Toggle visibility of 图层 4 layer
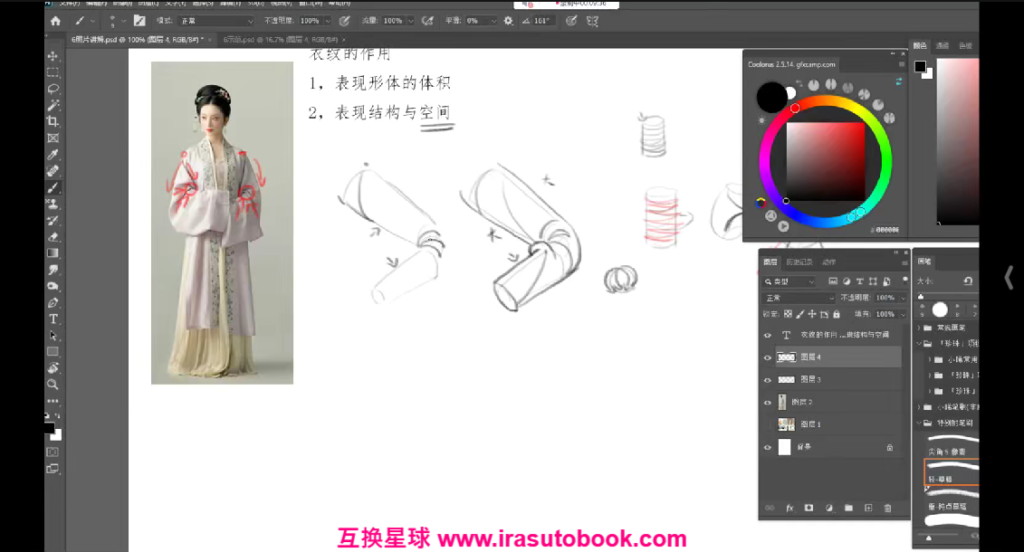 coord(767,357)
